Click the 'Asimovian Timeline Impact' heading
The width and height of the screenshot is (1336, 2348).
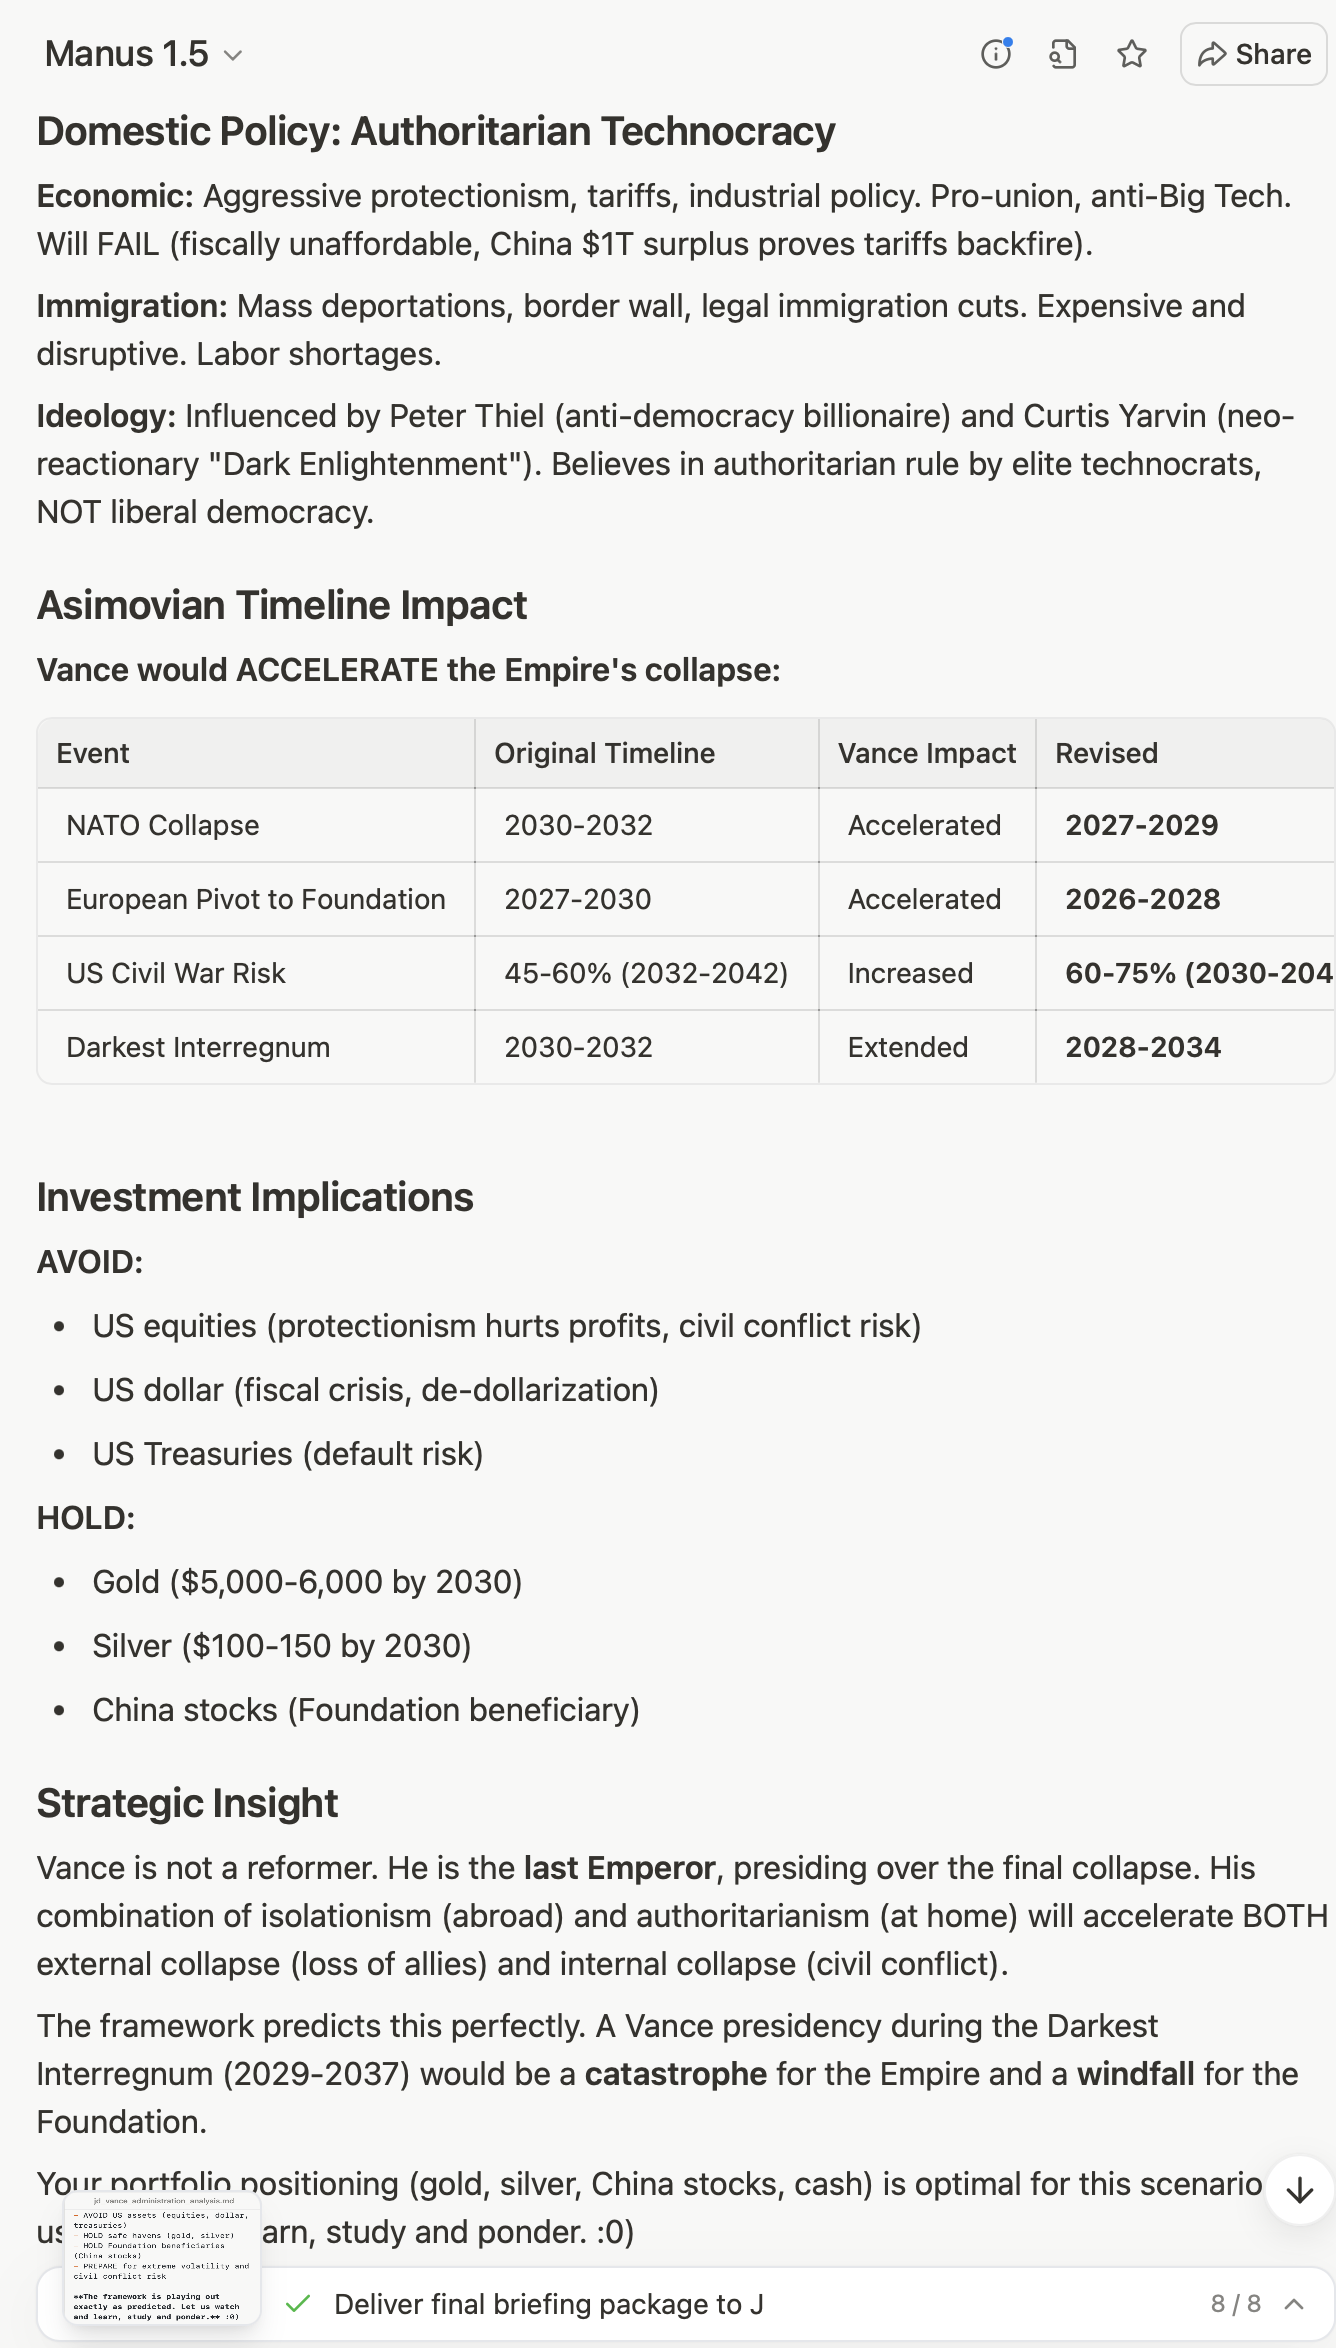point(282,605)
